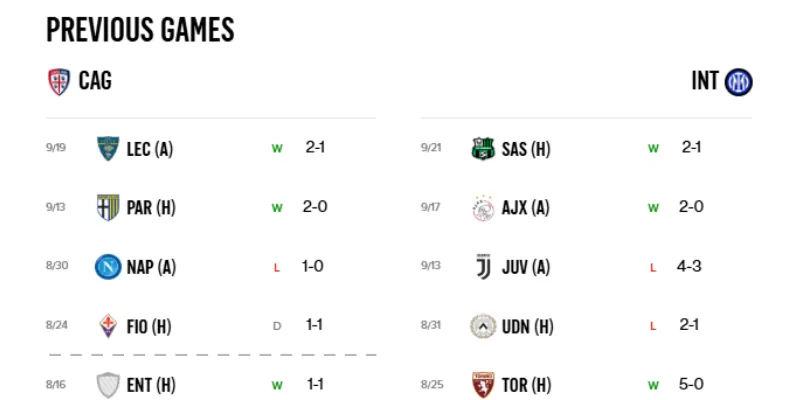The width and height of the screenshot is (800, 400).
Task: Click the Lecce team logo
Action: pos(107,149)
